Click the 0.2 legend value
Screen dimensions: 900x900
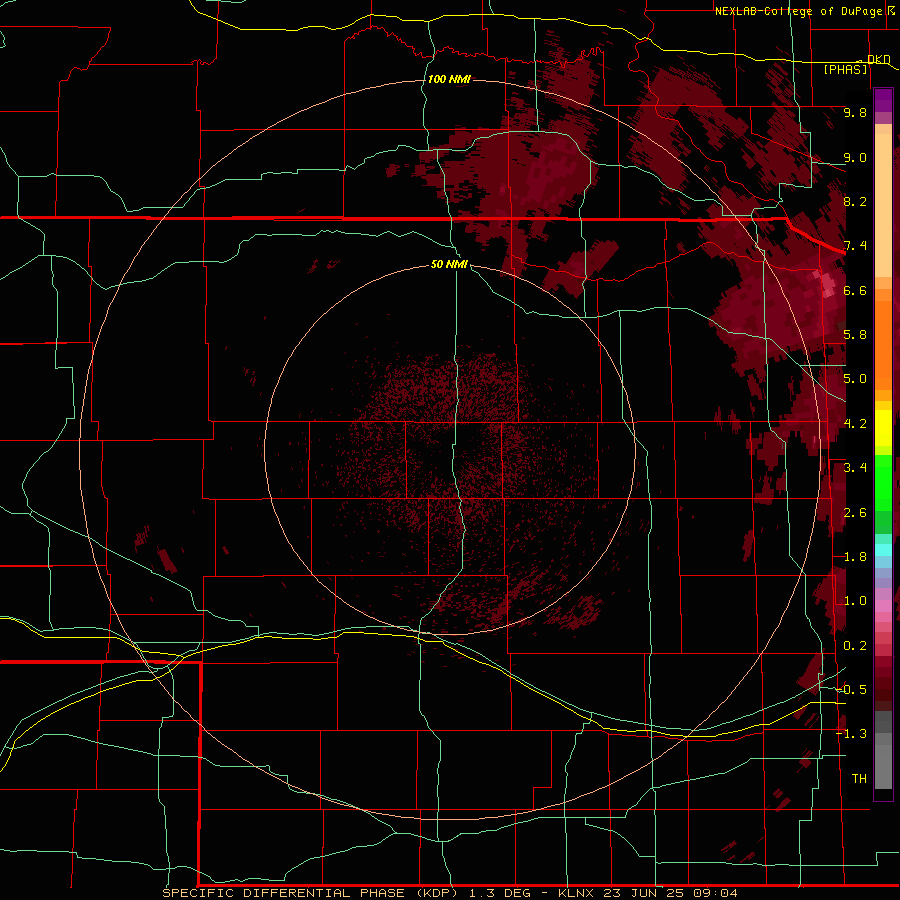pos(855,646)
